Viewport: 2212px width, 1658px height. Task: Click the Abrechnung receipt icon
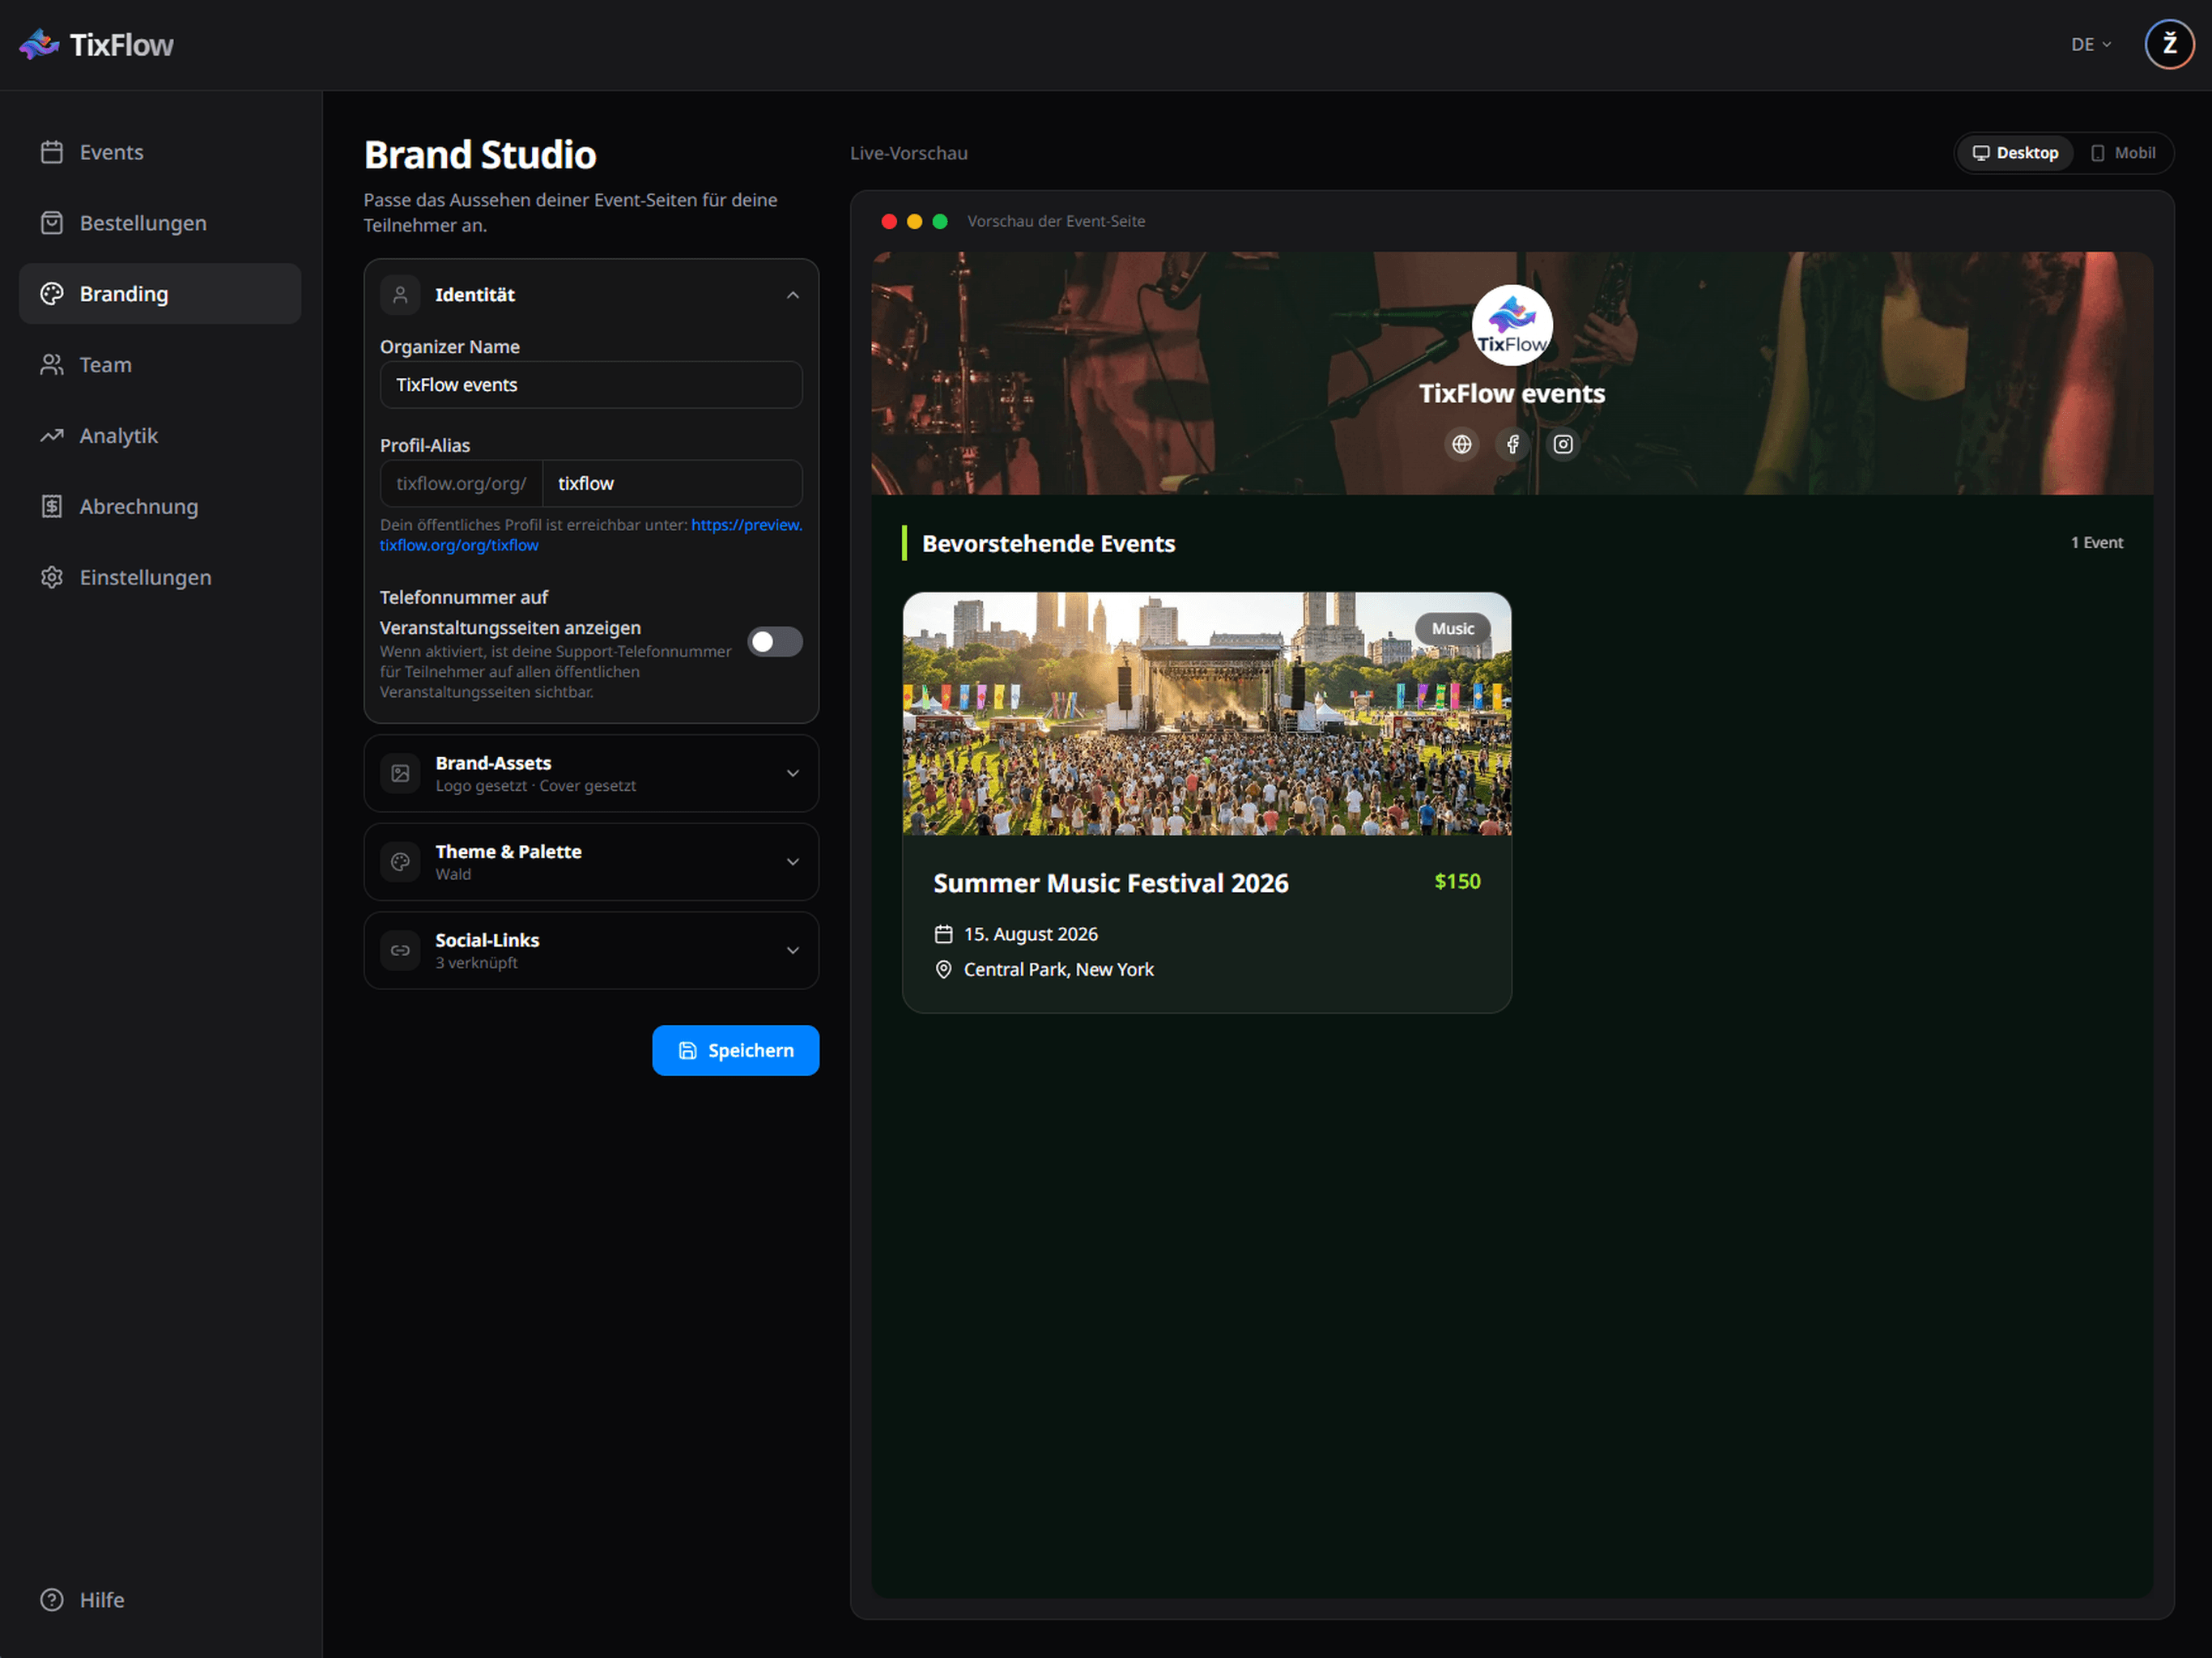point(52,507)
